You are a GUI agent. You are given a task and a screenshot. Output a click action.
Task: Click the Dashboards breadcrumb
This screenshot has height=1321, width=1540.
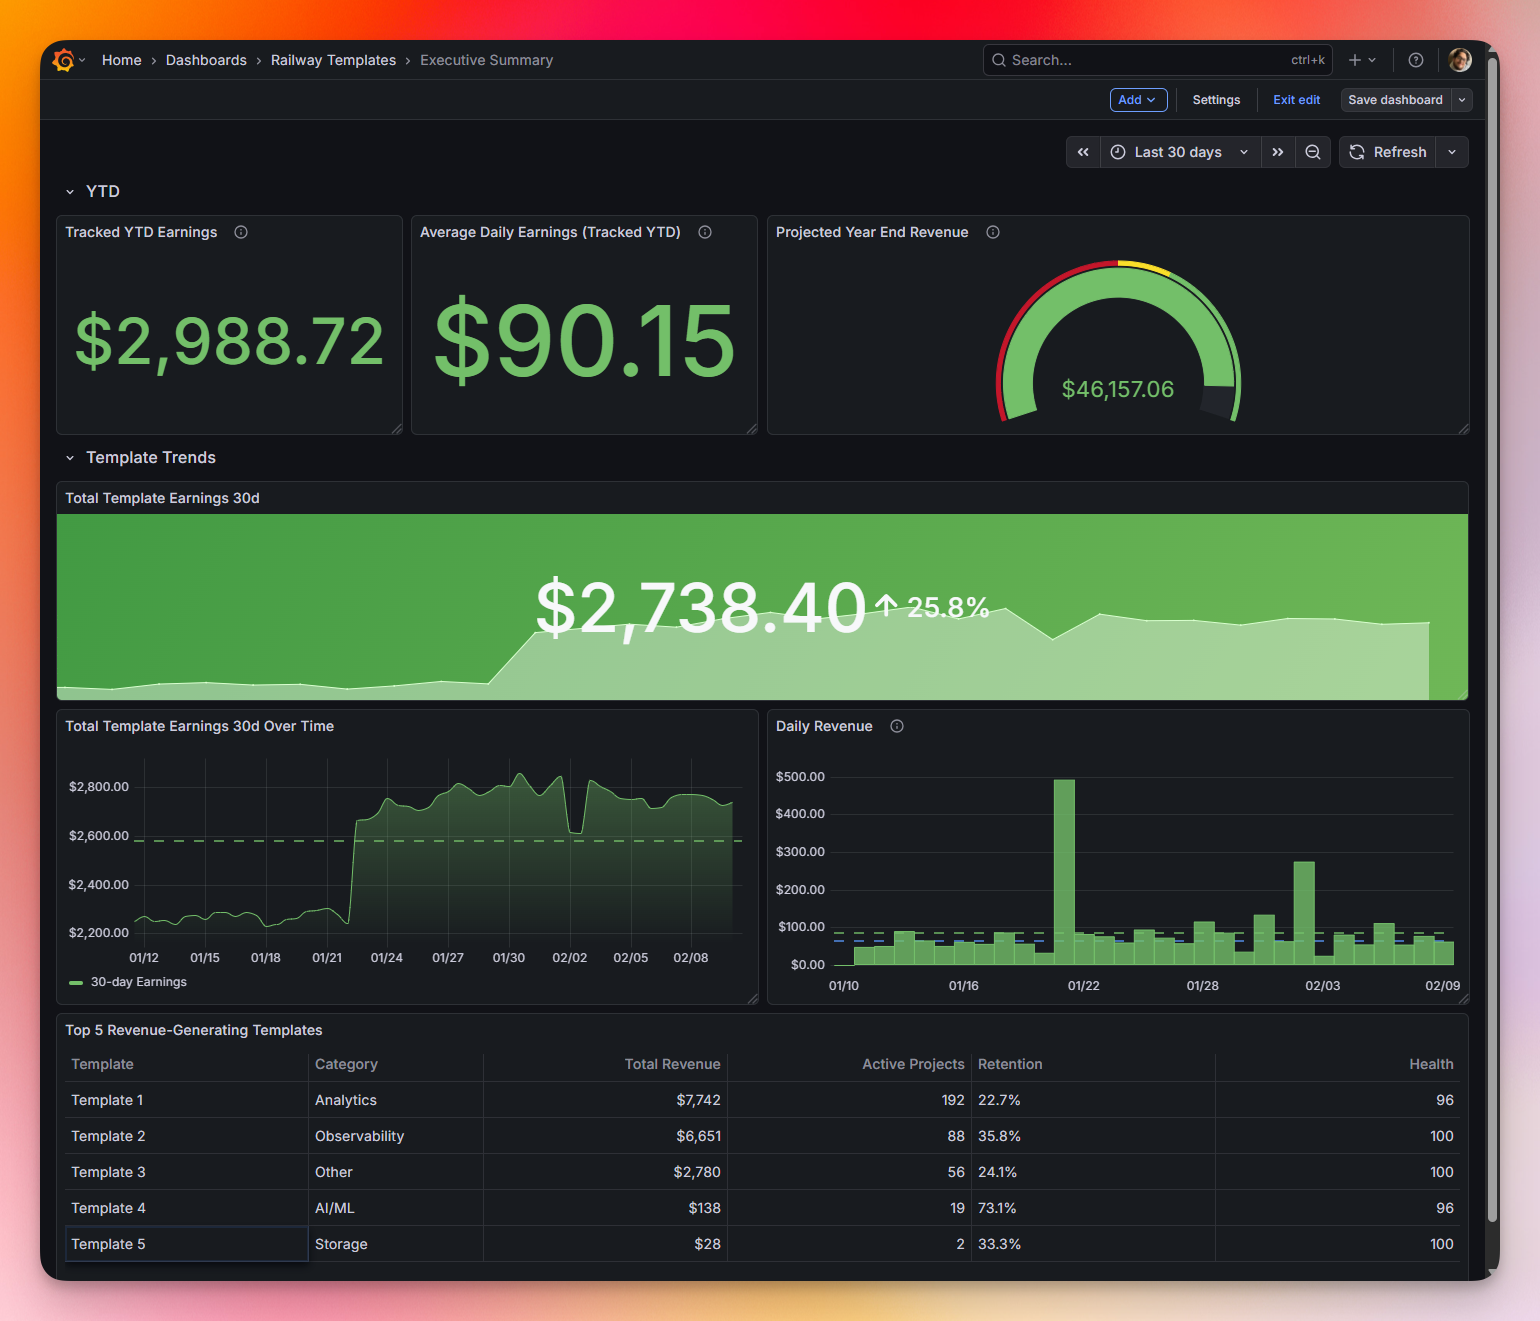[206, 60]
